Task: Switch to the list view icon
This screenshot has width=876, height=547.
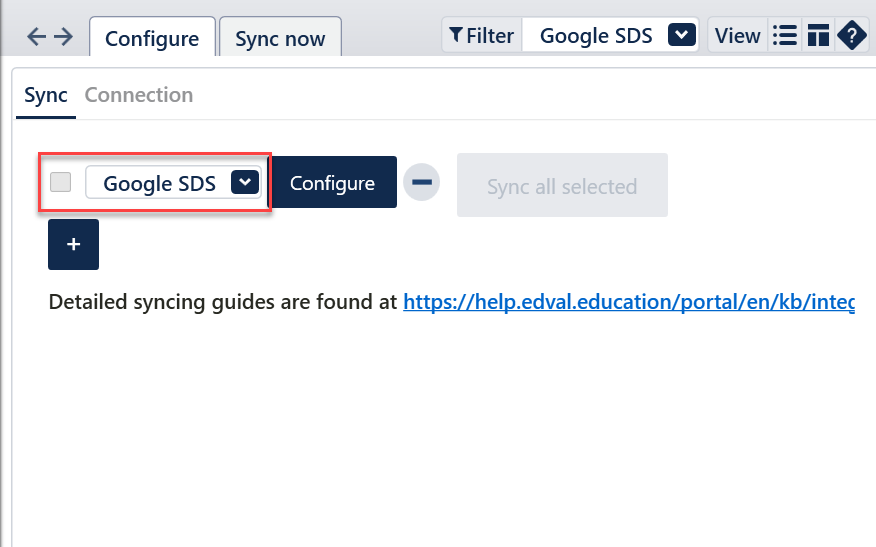Action: click(785, 36)
